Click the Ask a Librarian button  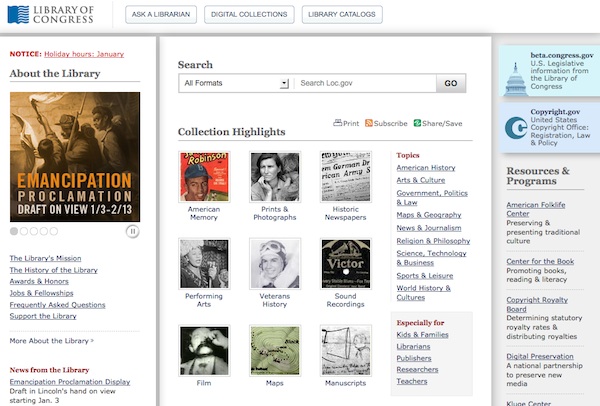160,14
